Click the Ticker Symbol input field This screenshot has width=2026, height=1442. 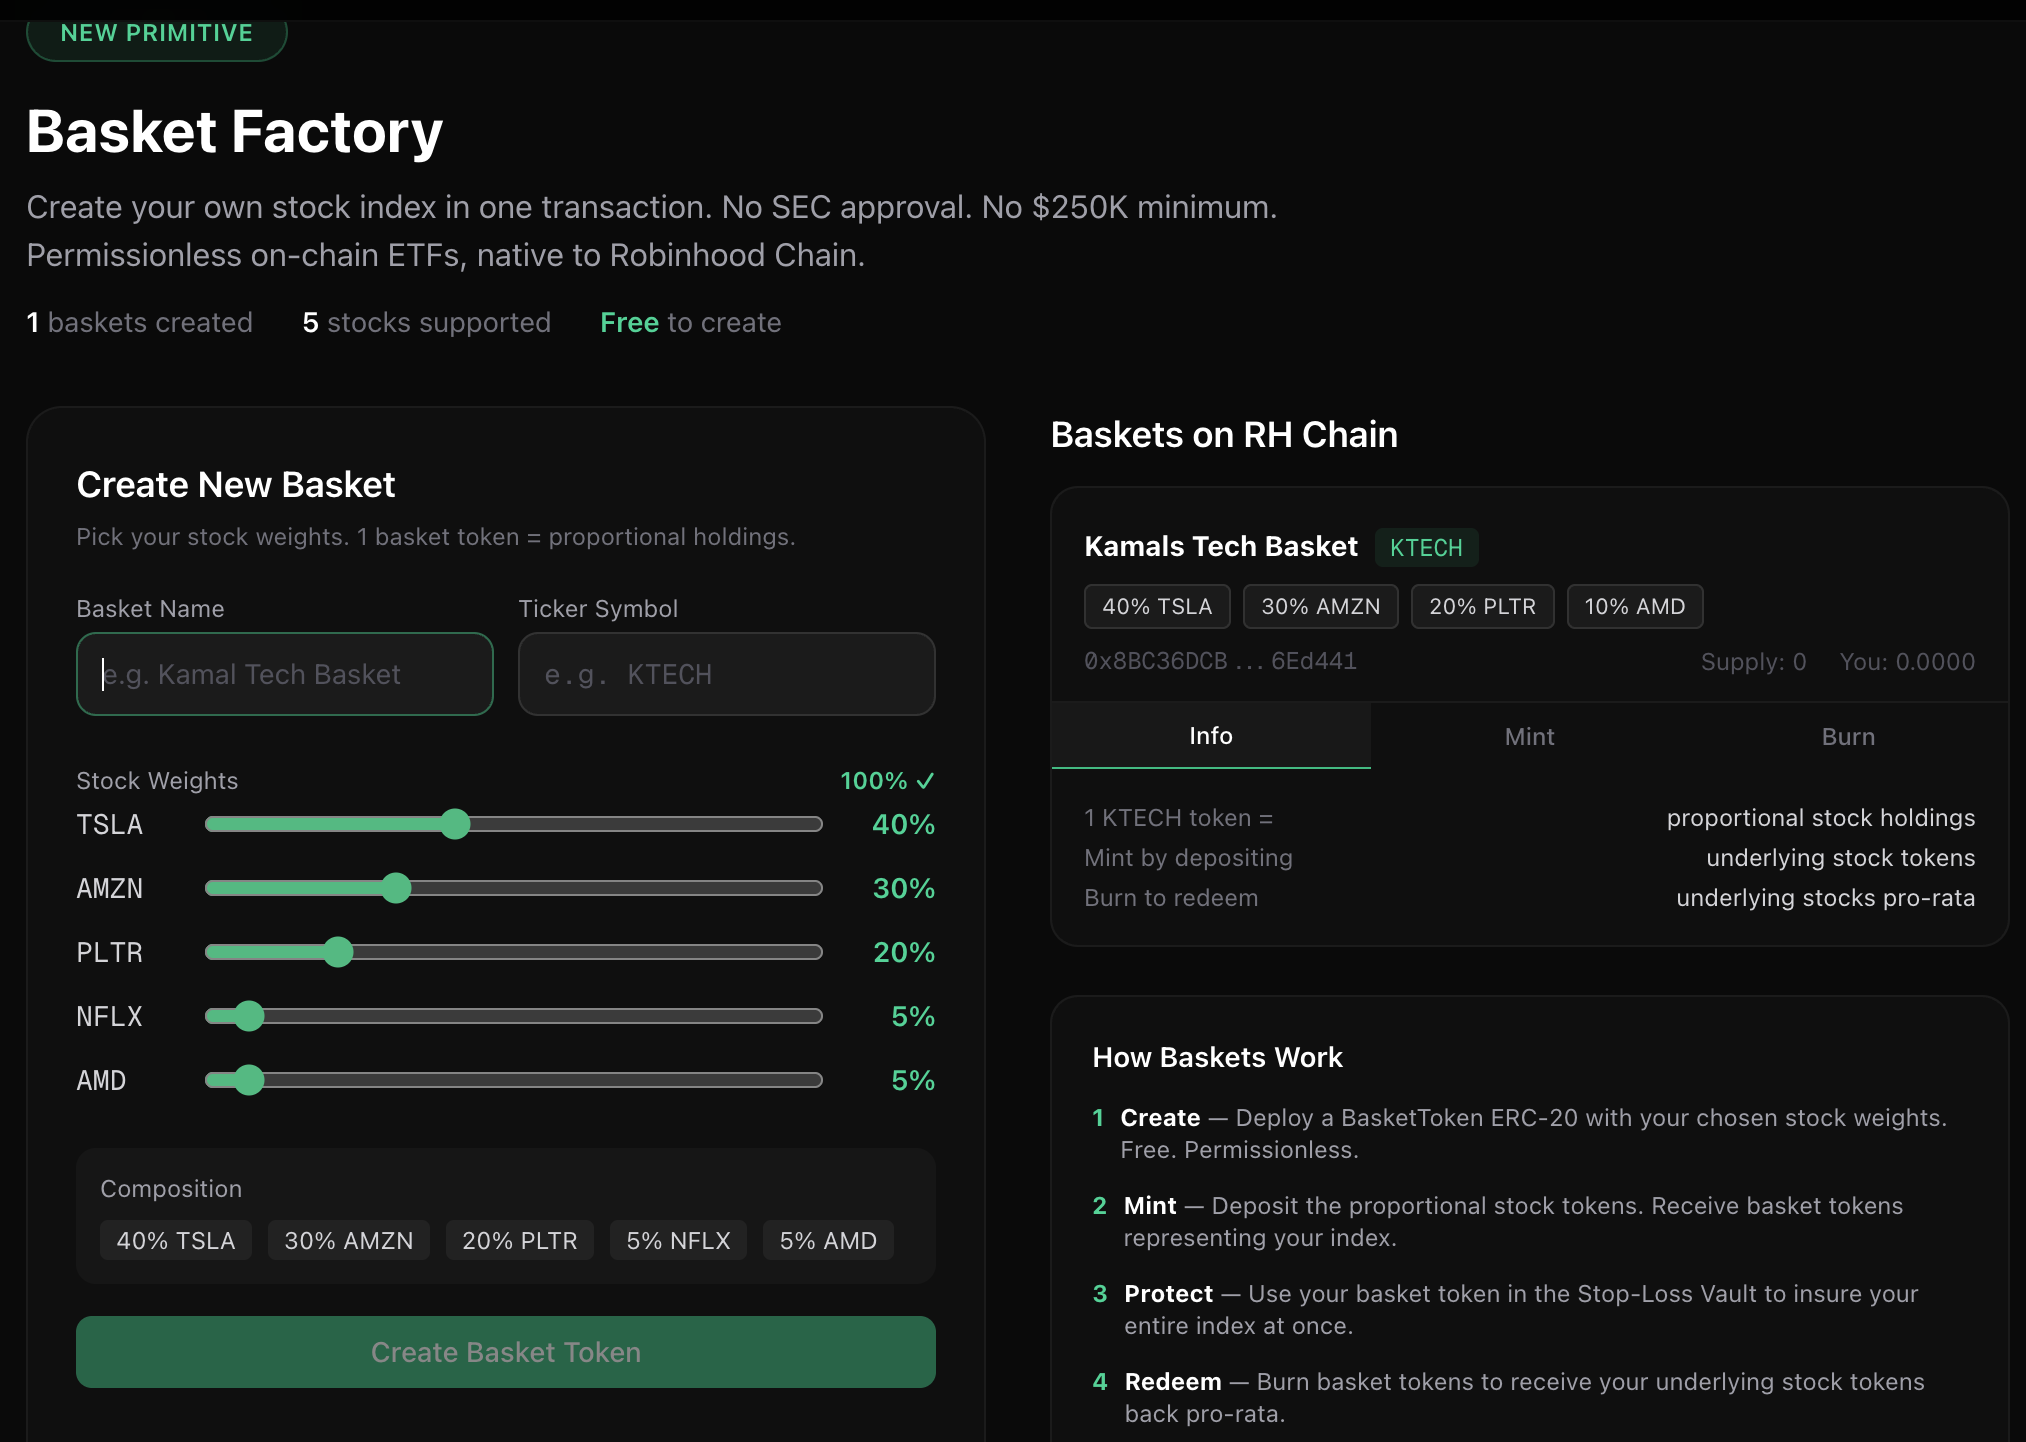tap(726, 674)
